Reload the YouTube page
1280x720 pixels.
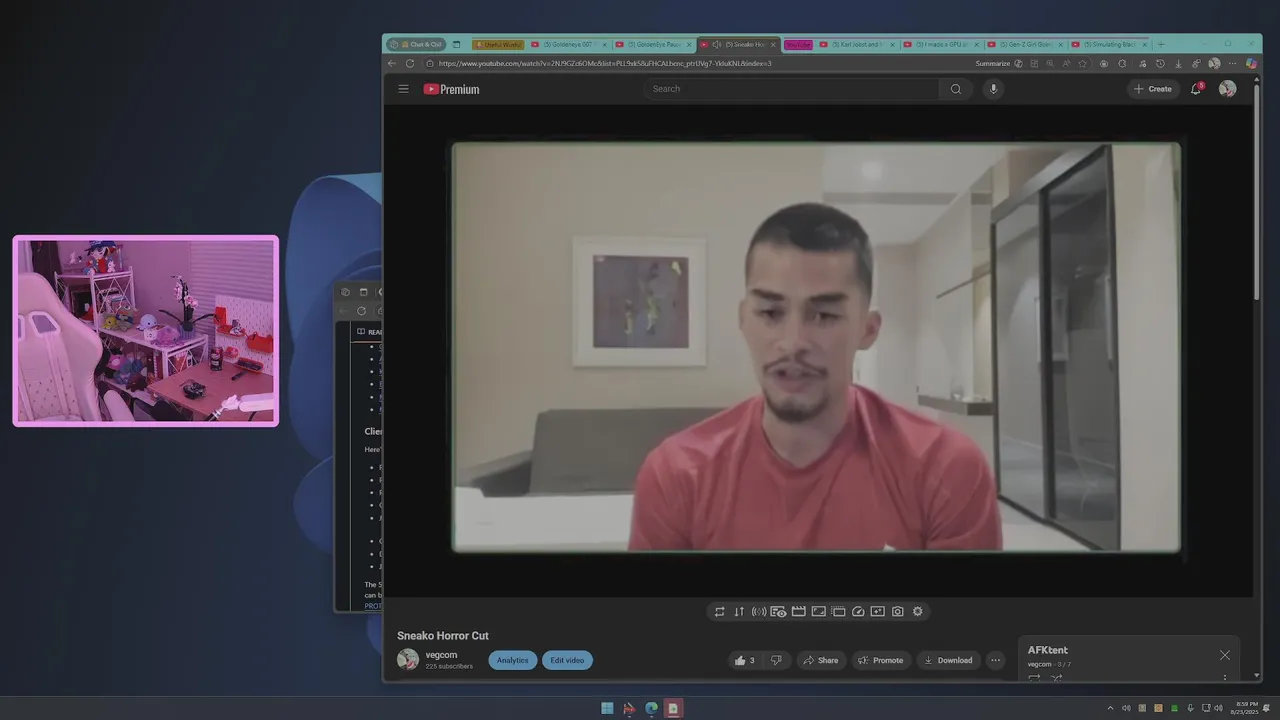(x=410, y=63)
